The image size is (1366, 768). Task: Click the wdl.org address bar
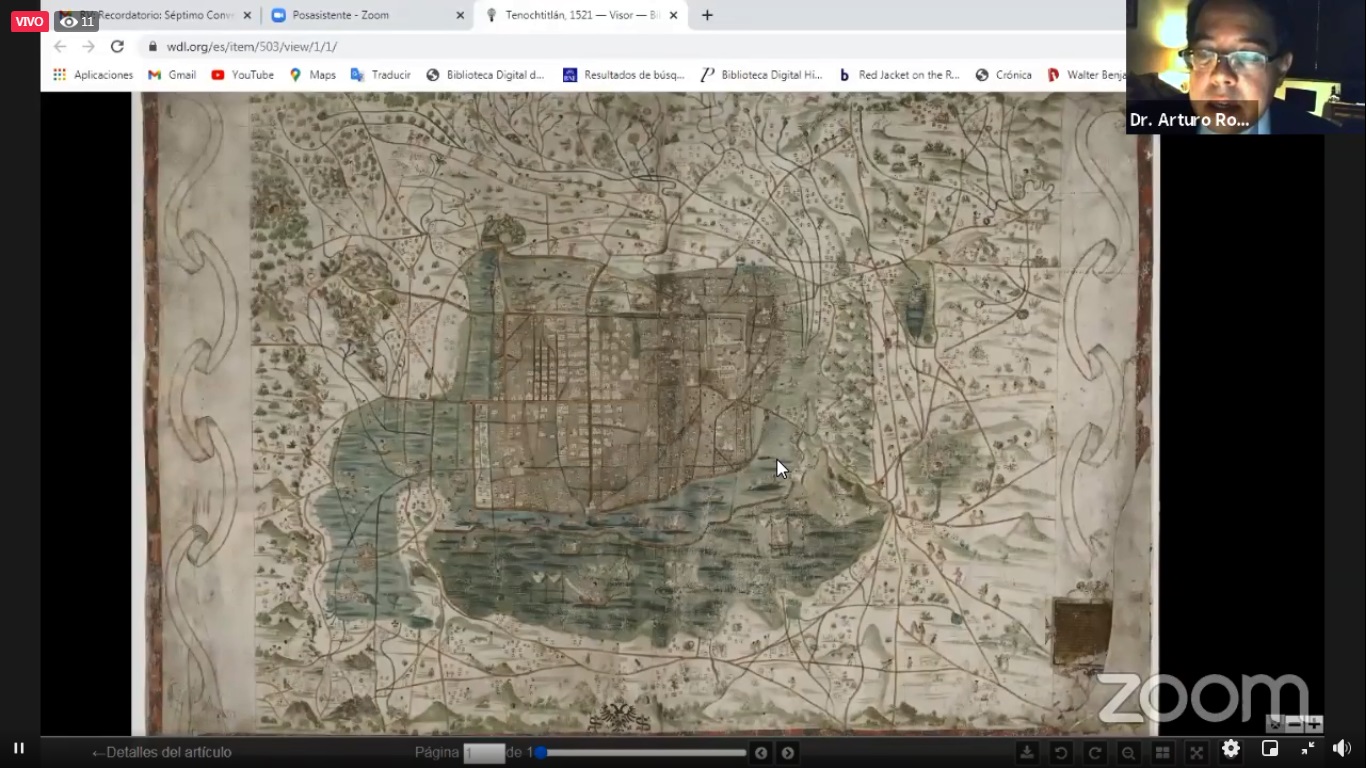[630, 46]
